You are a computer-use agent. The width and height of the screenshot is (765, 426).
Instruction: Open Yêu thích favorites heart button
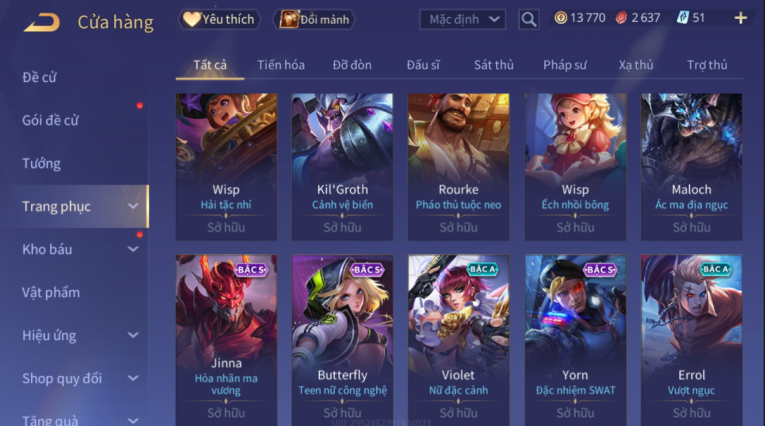click(219, 20)
